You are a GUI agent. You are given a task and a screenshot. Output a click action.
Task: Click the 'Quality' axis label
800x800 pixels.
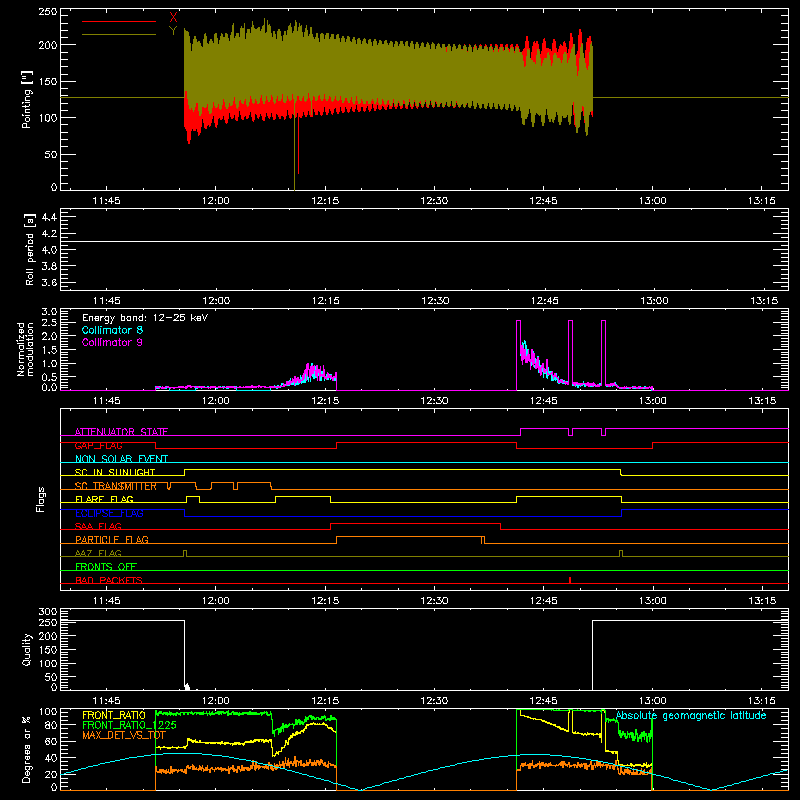(x=27, y=649)
